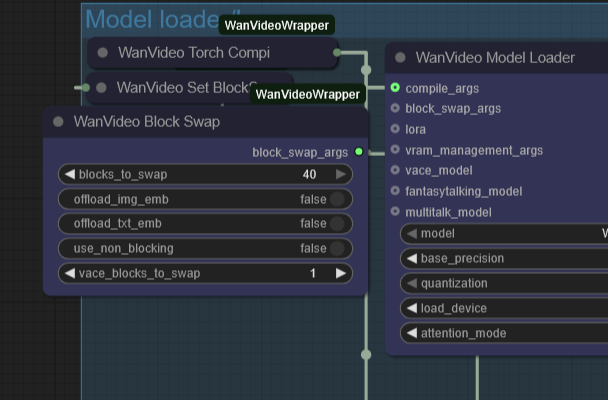Open the base_precision dropdown
Image resolution: width=608 pixels, height=400 pixels.
pyautogui.click(x=504, y=258)
